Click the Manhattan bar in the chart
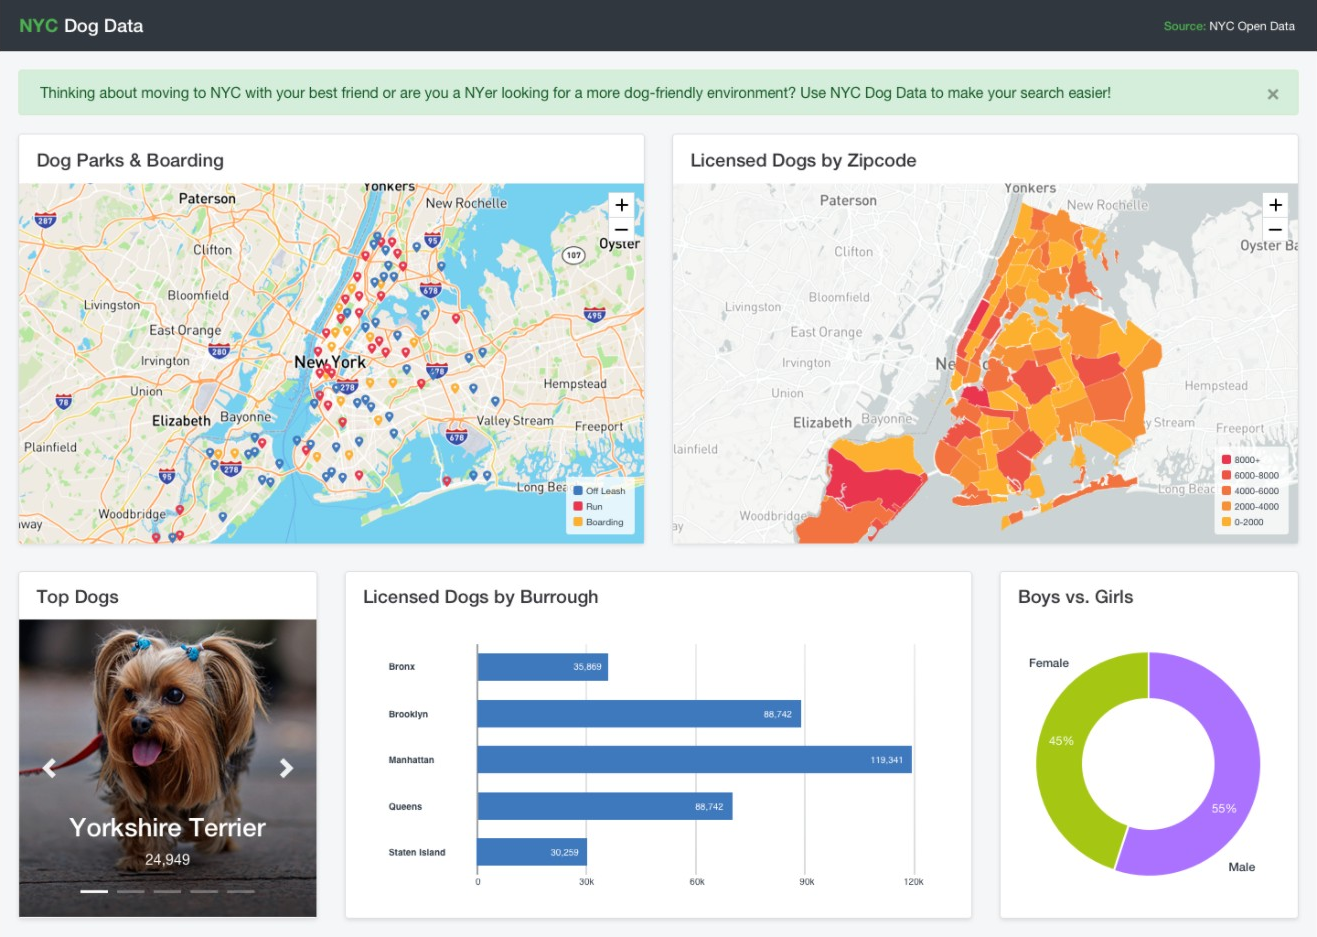Screen dimensions: 1317x937 tap(693, 760)
